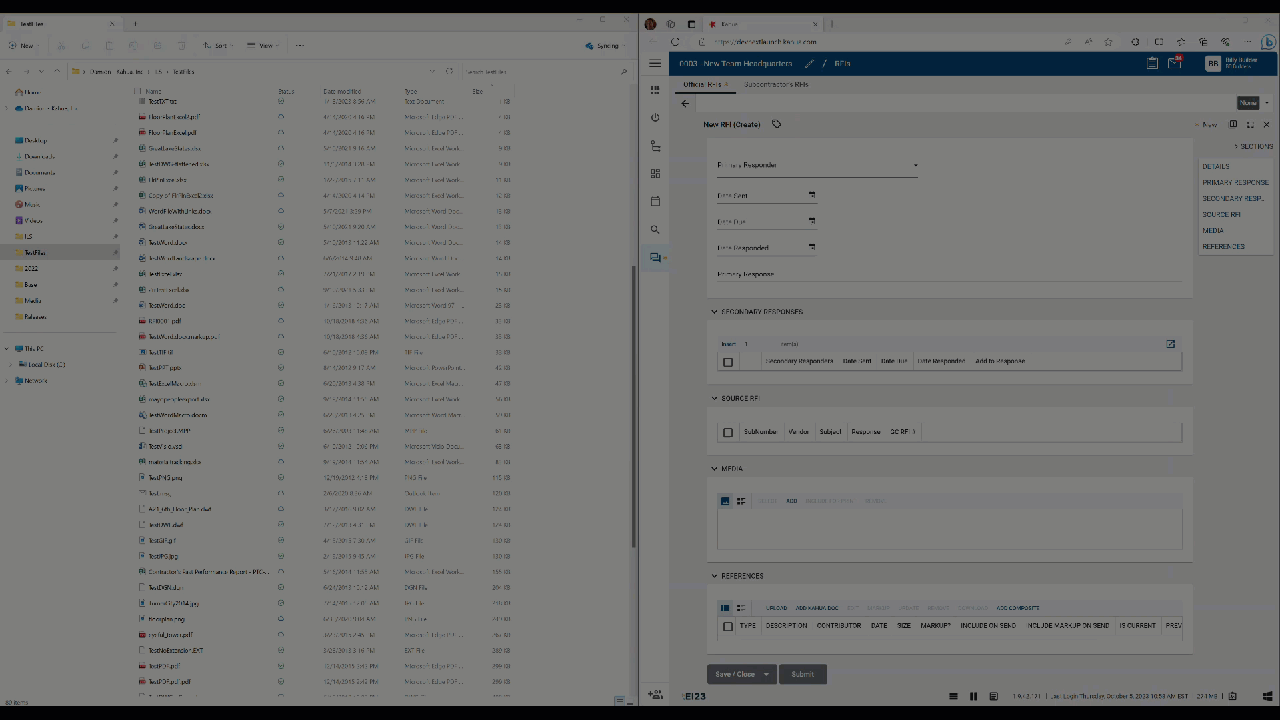The width and height of the screenshot is (1280, 720).
Task: Switch Media section to thumbnail view icon
Action: [x=725, y=501]
